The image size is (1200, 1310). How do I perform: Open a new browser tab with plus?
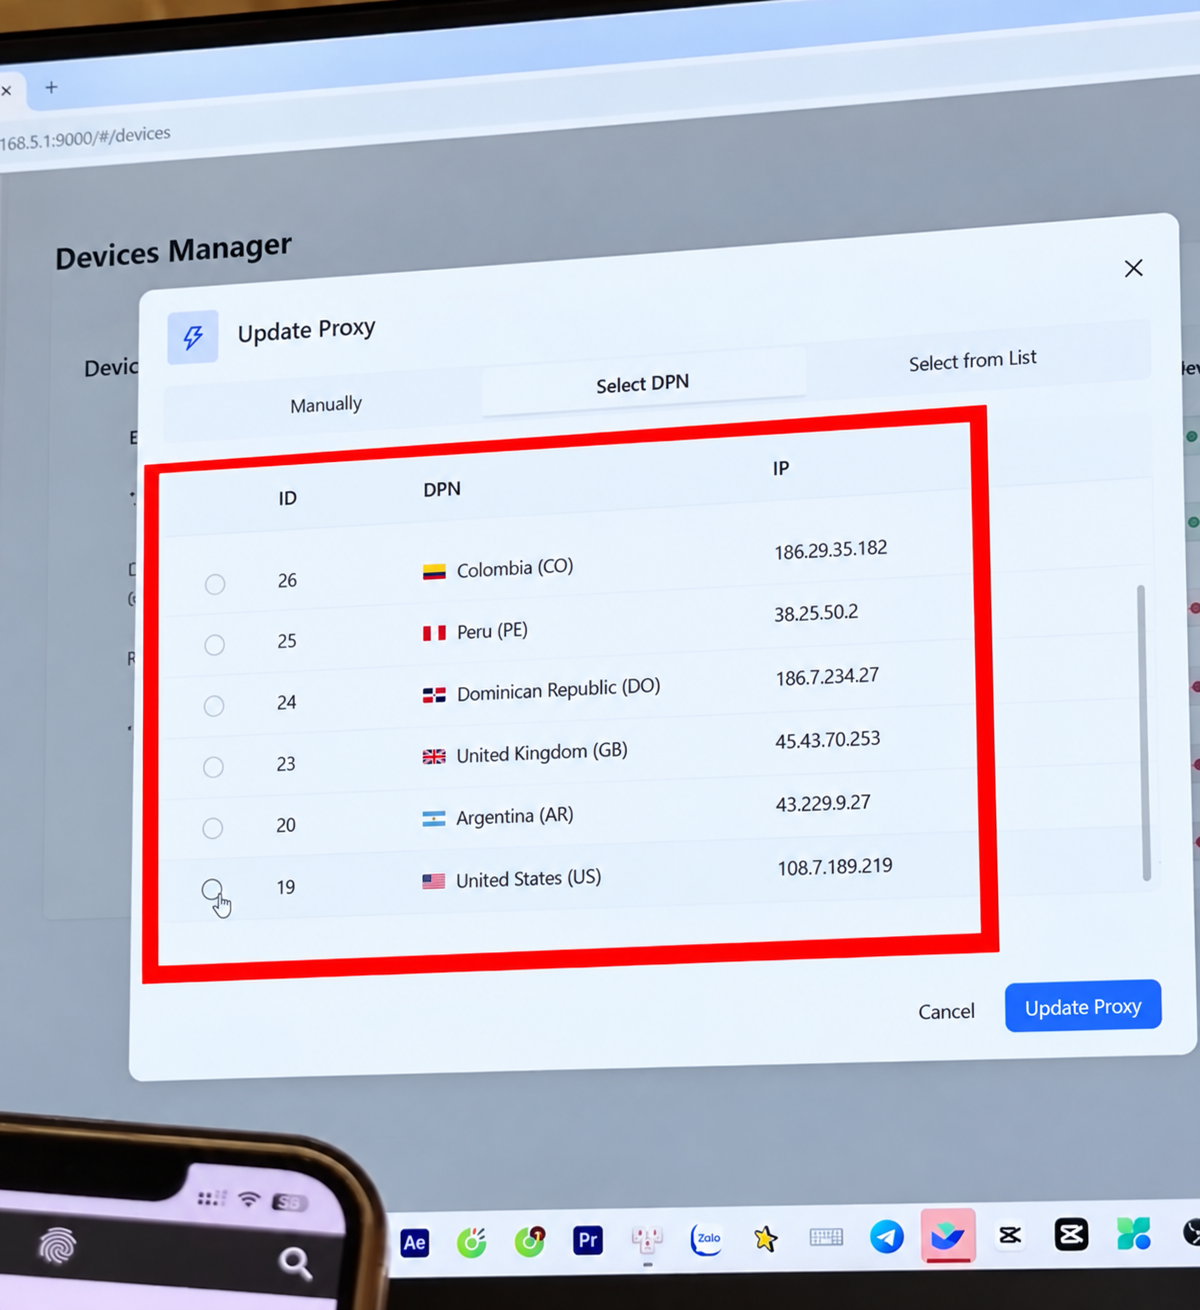pyautogui.click(x=51, y=88)
